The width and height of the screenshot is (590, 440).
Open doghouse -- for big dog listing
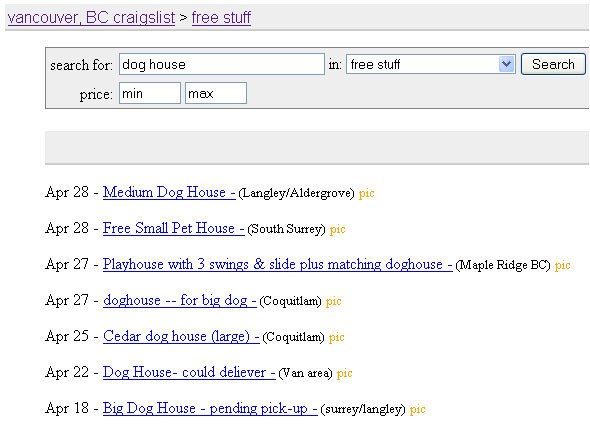pos(179,300)
